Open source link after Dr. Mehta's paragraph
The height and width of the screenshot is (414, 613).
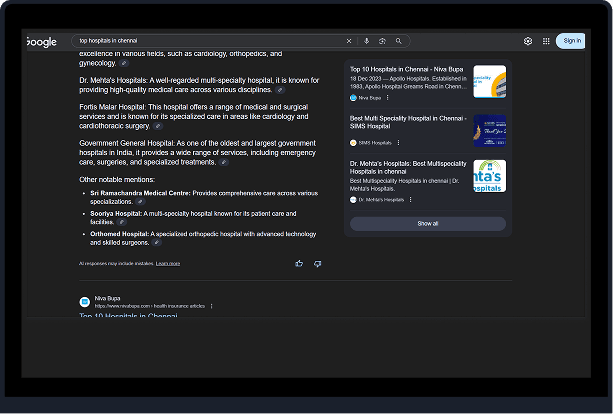(280, 90)
